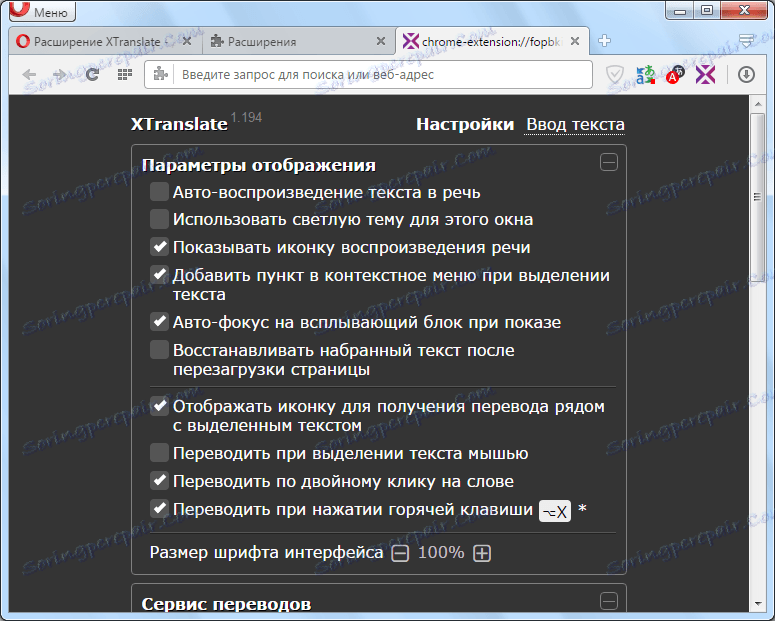Viewport: 775px width, 621px height.
Task: Click the version number 1.194
Action: 246,118
